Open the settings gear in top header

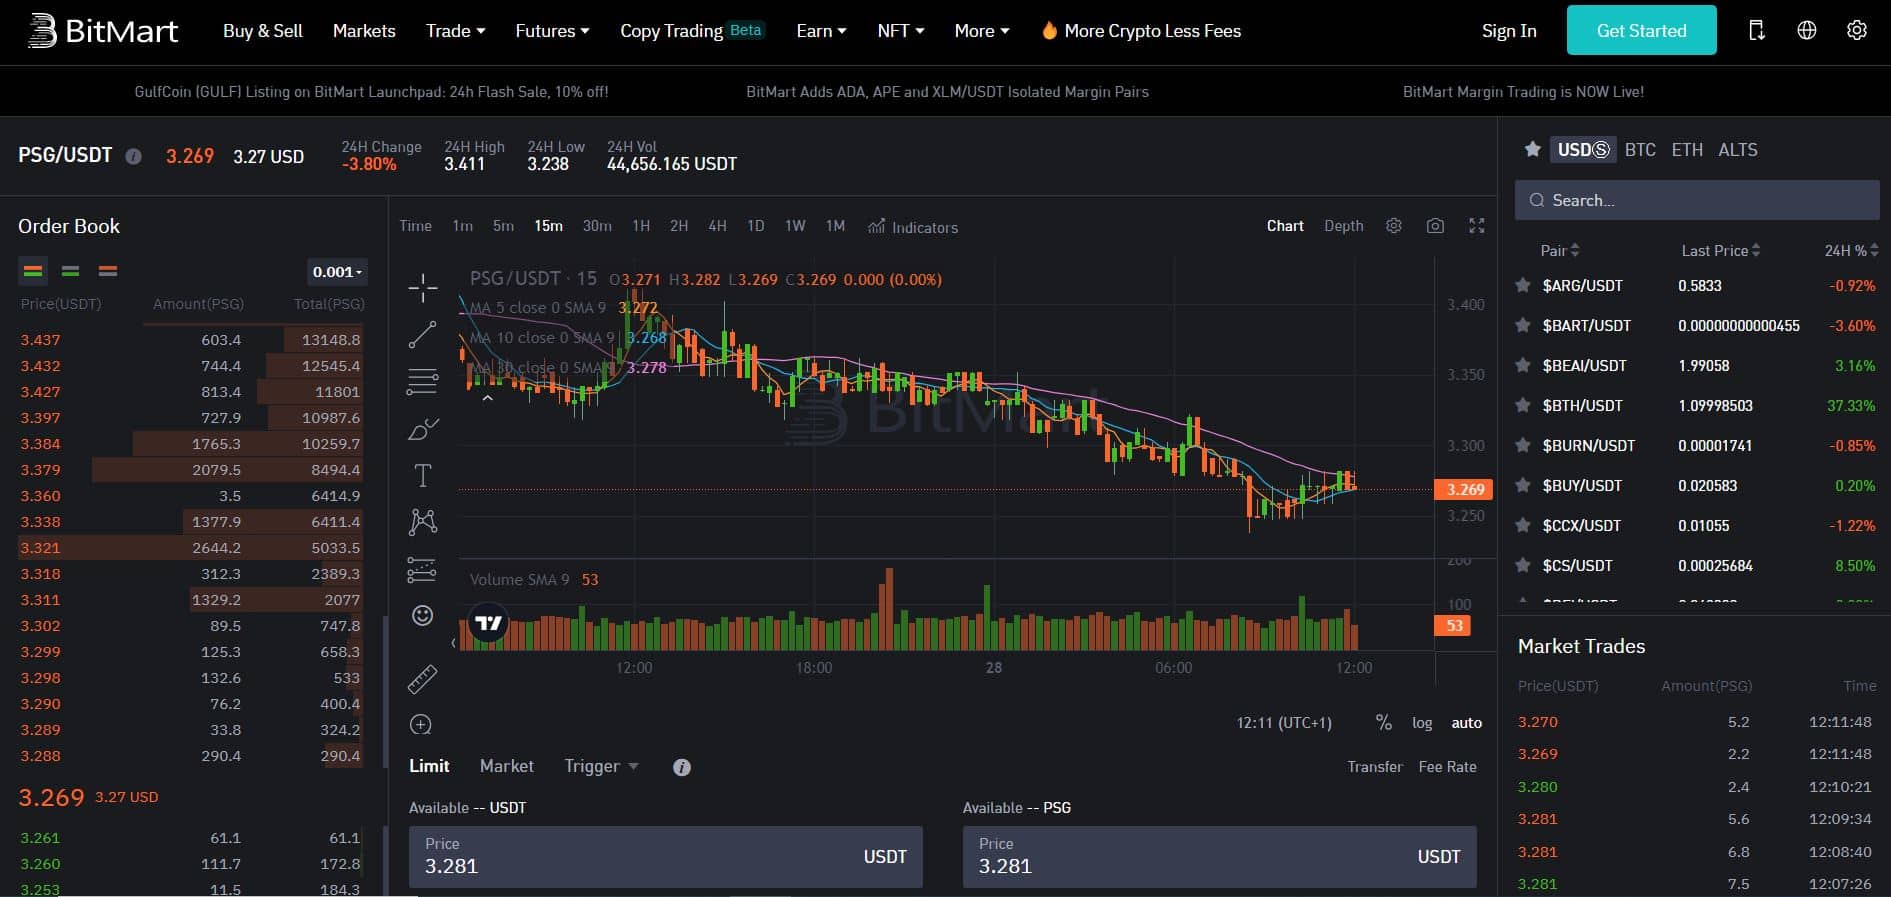(x=1857, y=31)
